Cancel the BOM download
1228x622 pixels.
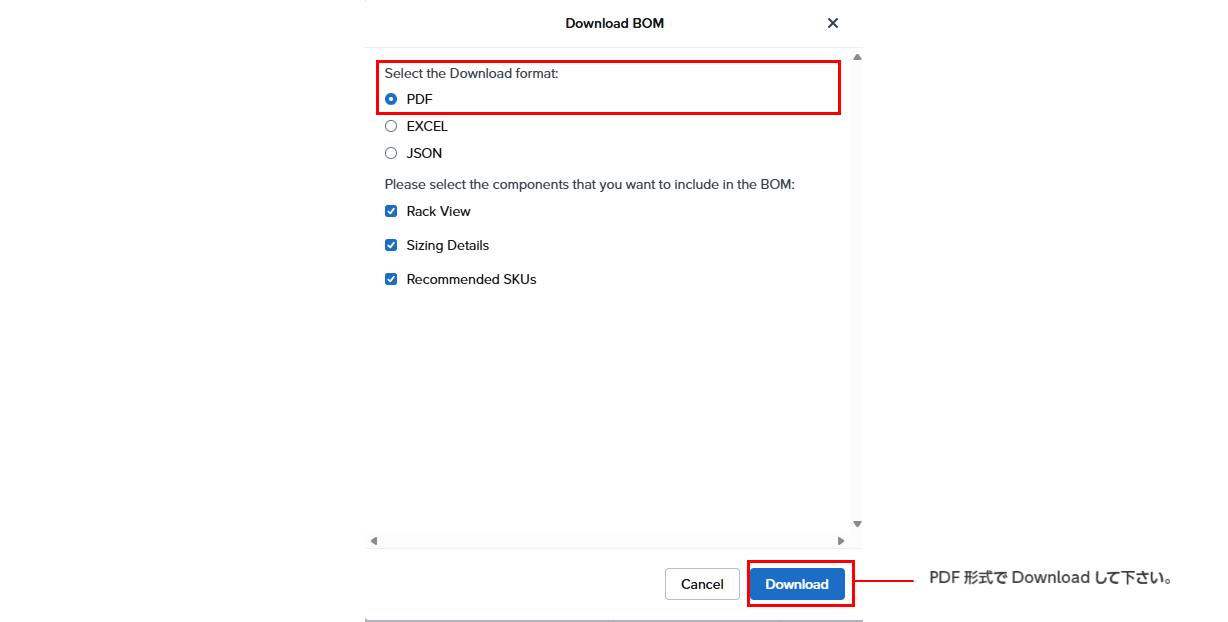pos(702,584)
